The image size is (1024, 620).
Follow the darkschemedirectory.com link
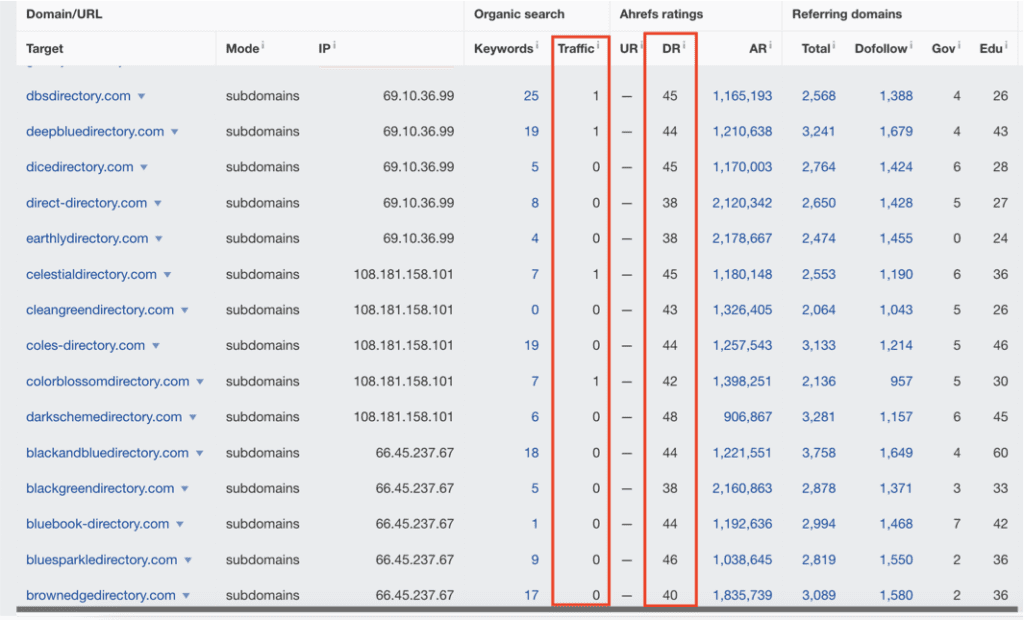(x=104, y=417)
